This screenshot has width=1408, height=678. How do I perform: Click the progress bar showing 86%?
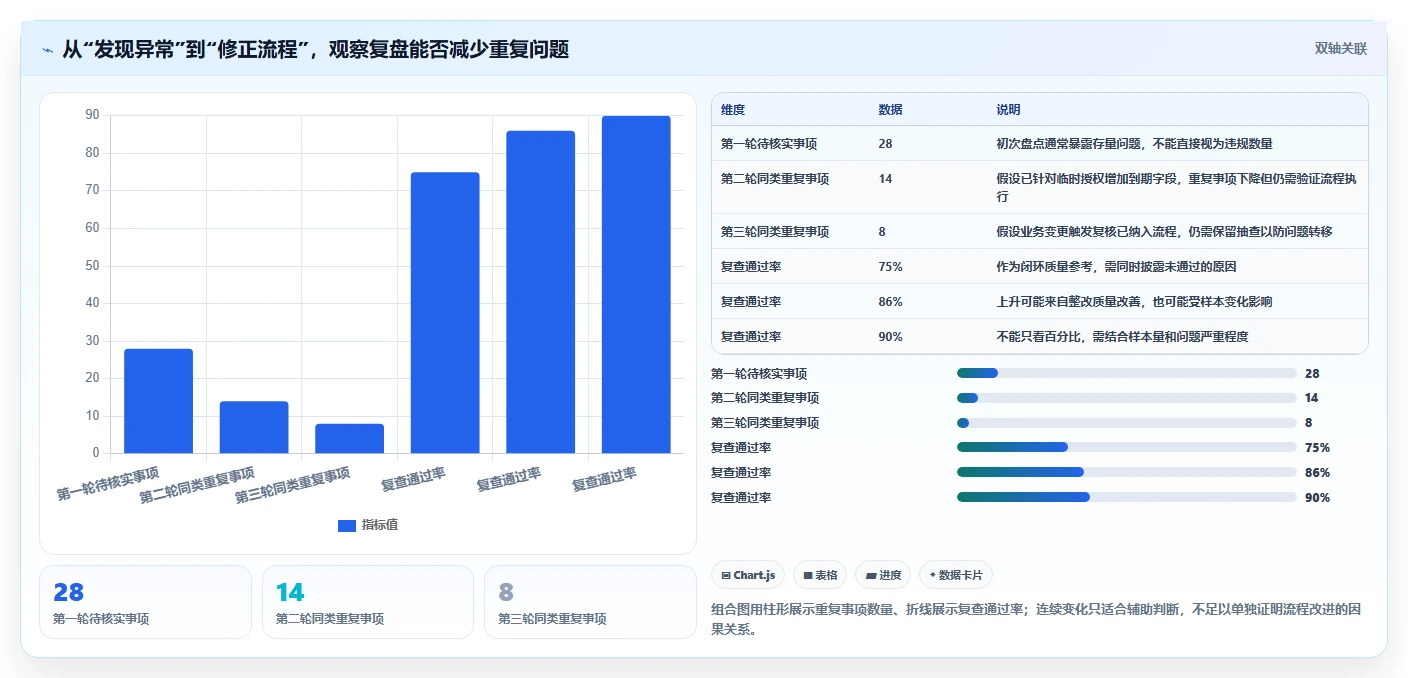coord(1126,472)
